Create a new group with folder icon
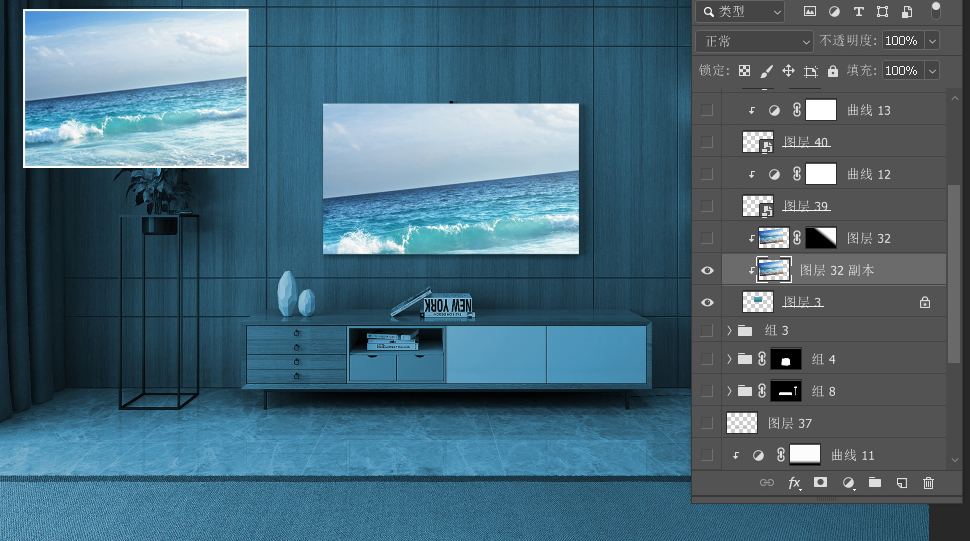The height and width of the screenshot is (541, 970). point(875,483)
